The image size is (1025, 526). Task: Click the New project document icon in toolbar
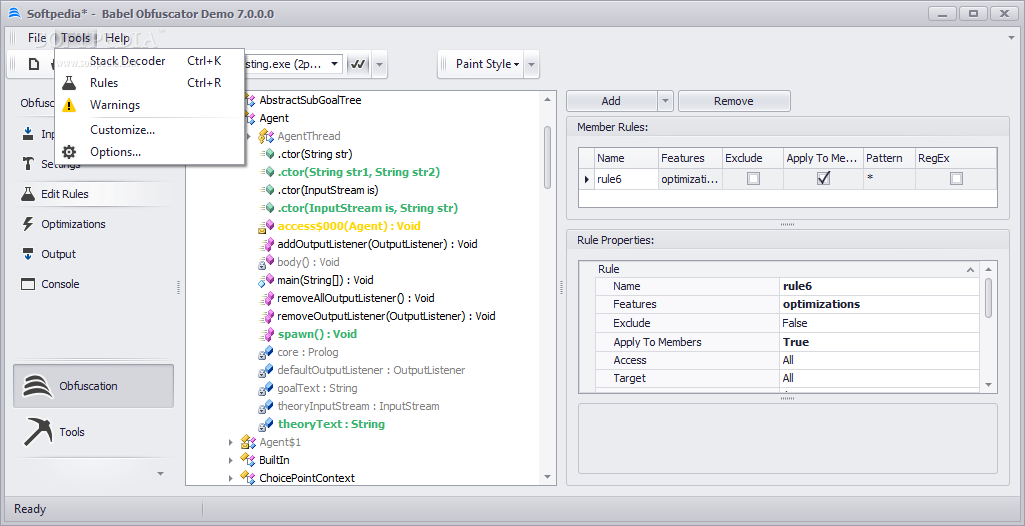[34, 64]
